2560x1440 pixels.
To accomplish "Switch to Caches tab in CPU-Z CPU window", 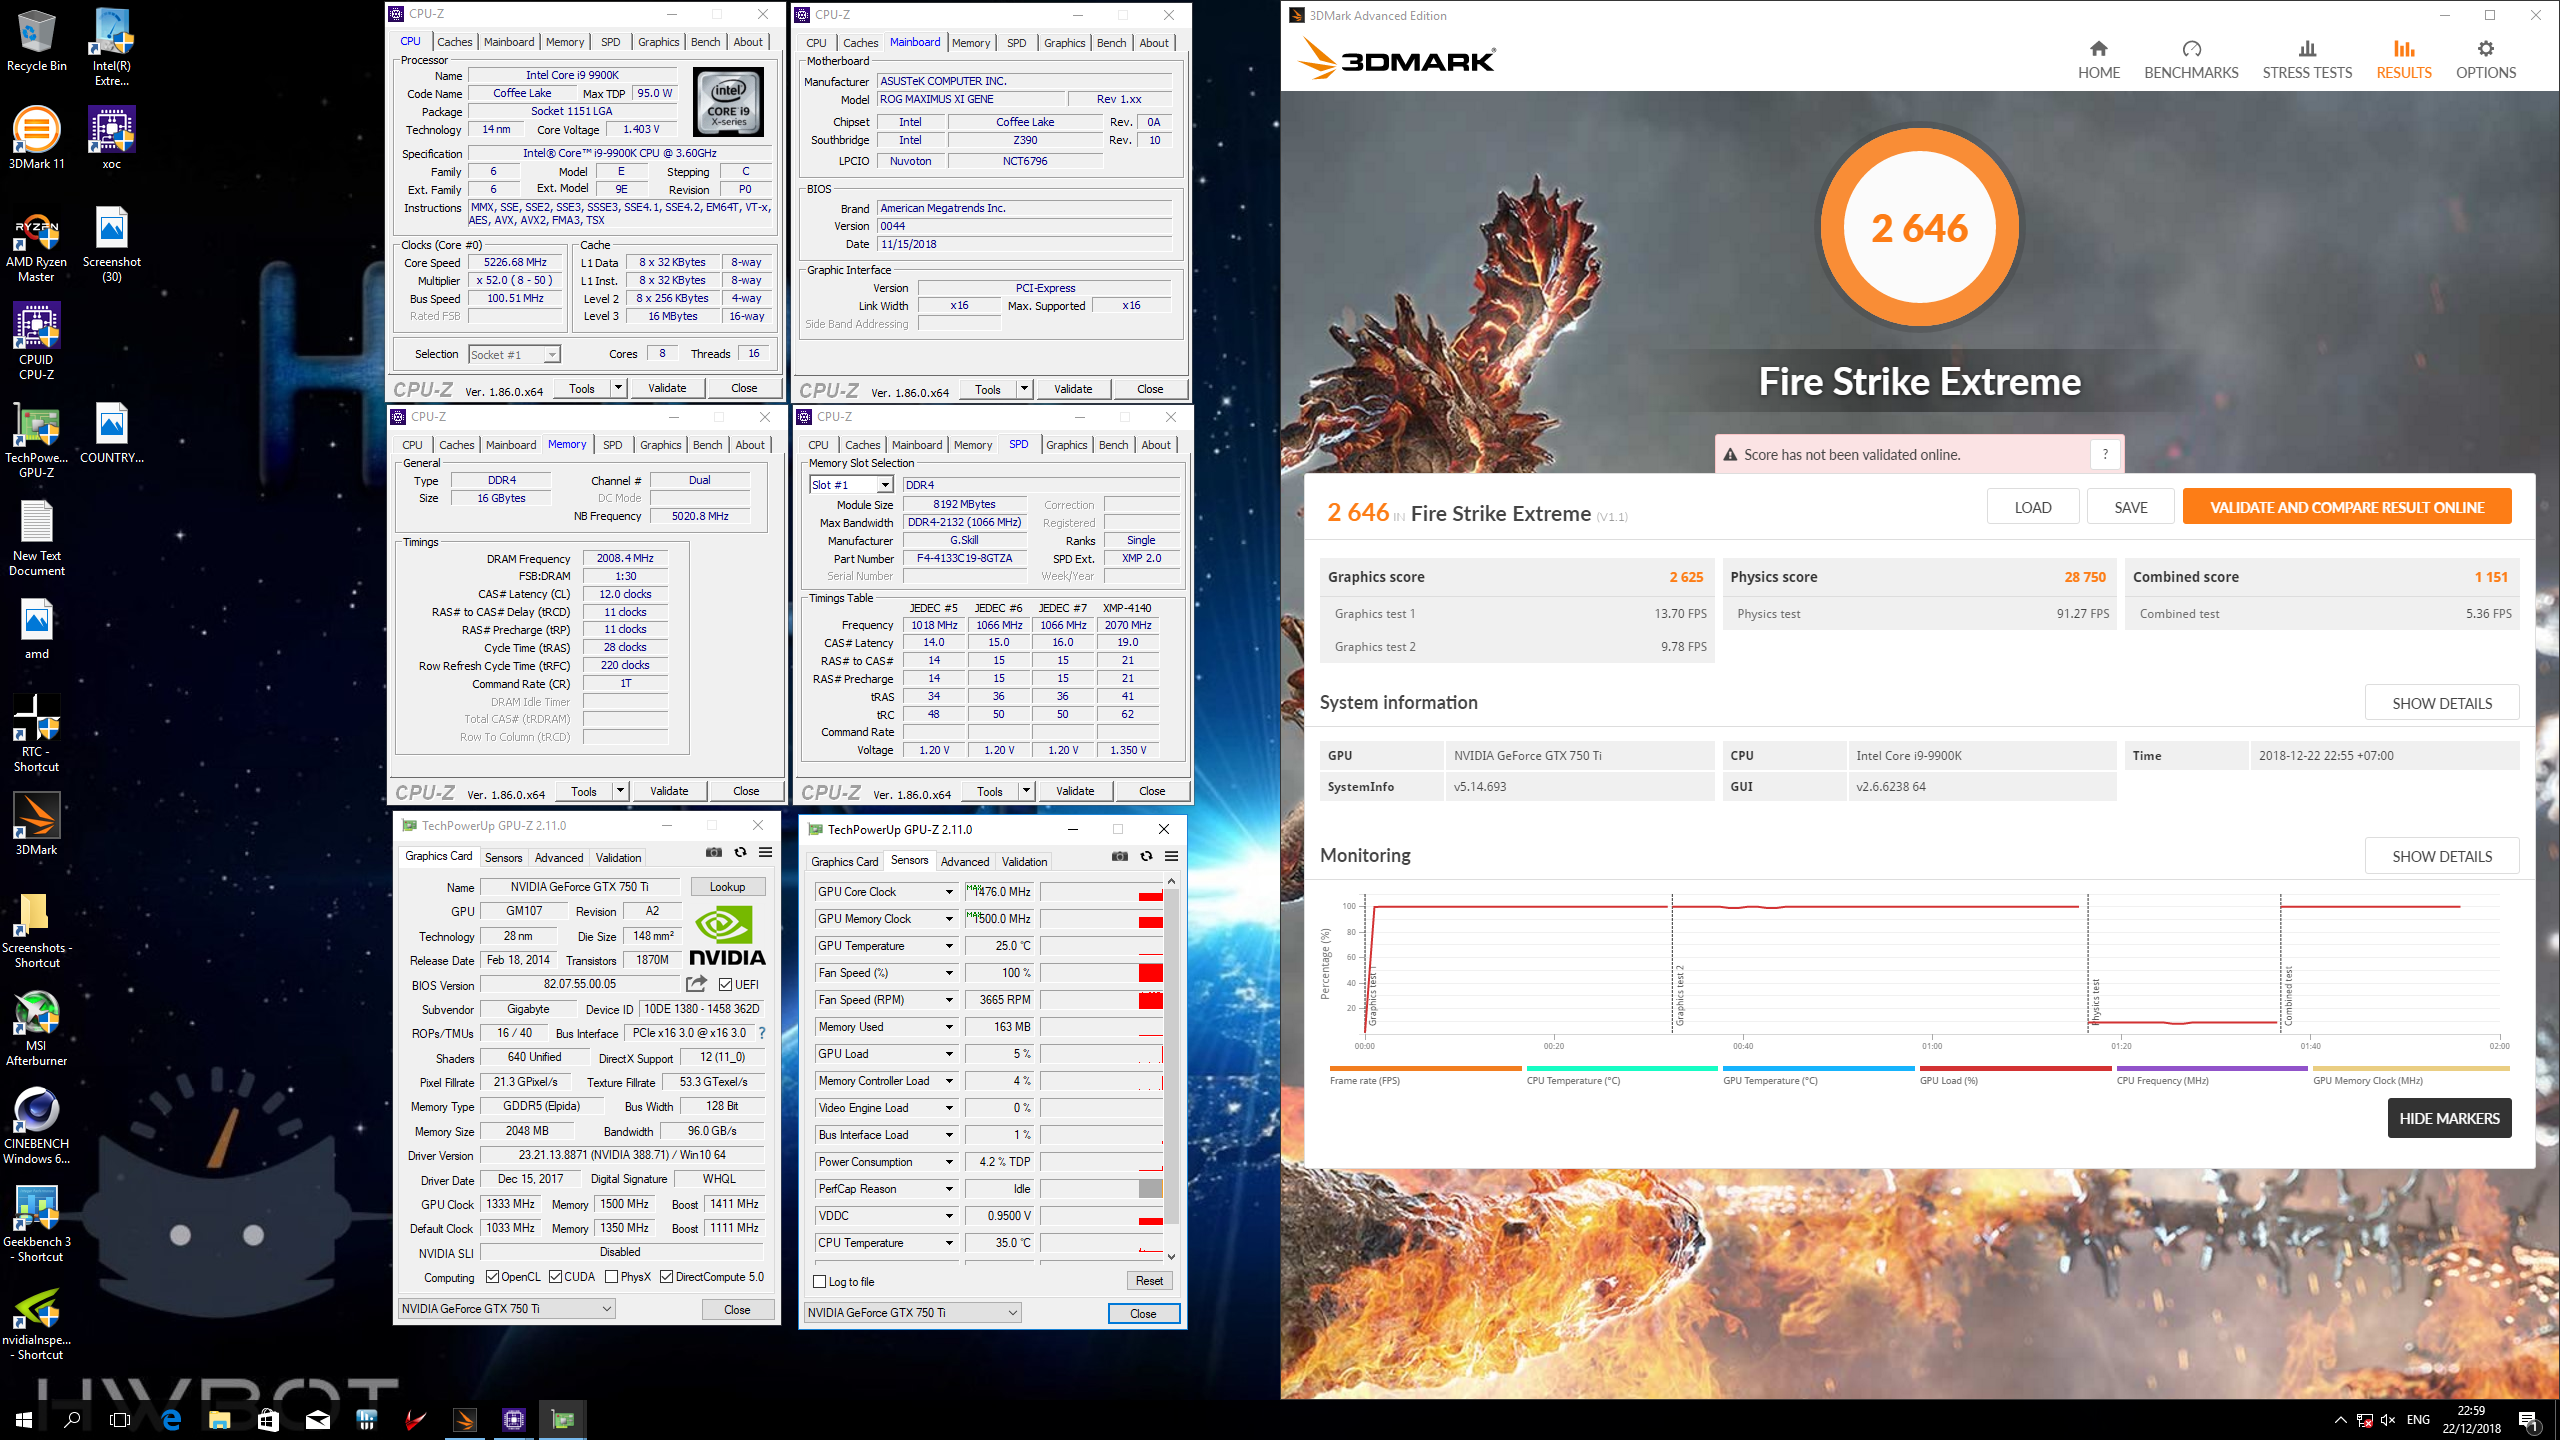I will (454, 42).
